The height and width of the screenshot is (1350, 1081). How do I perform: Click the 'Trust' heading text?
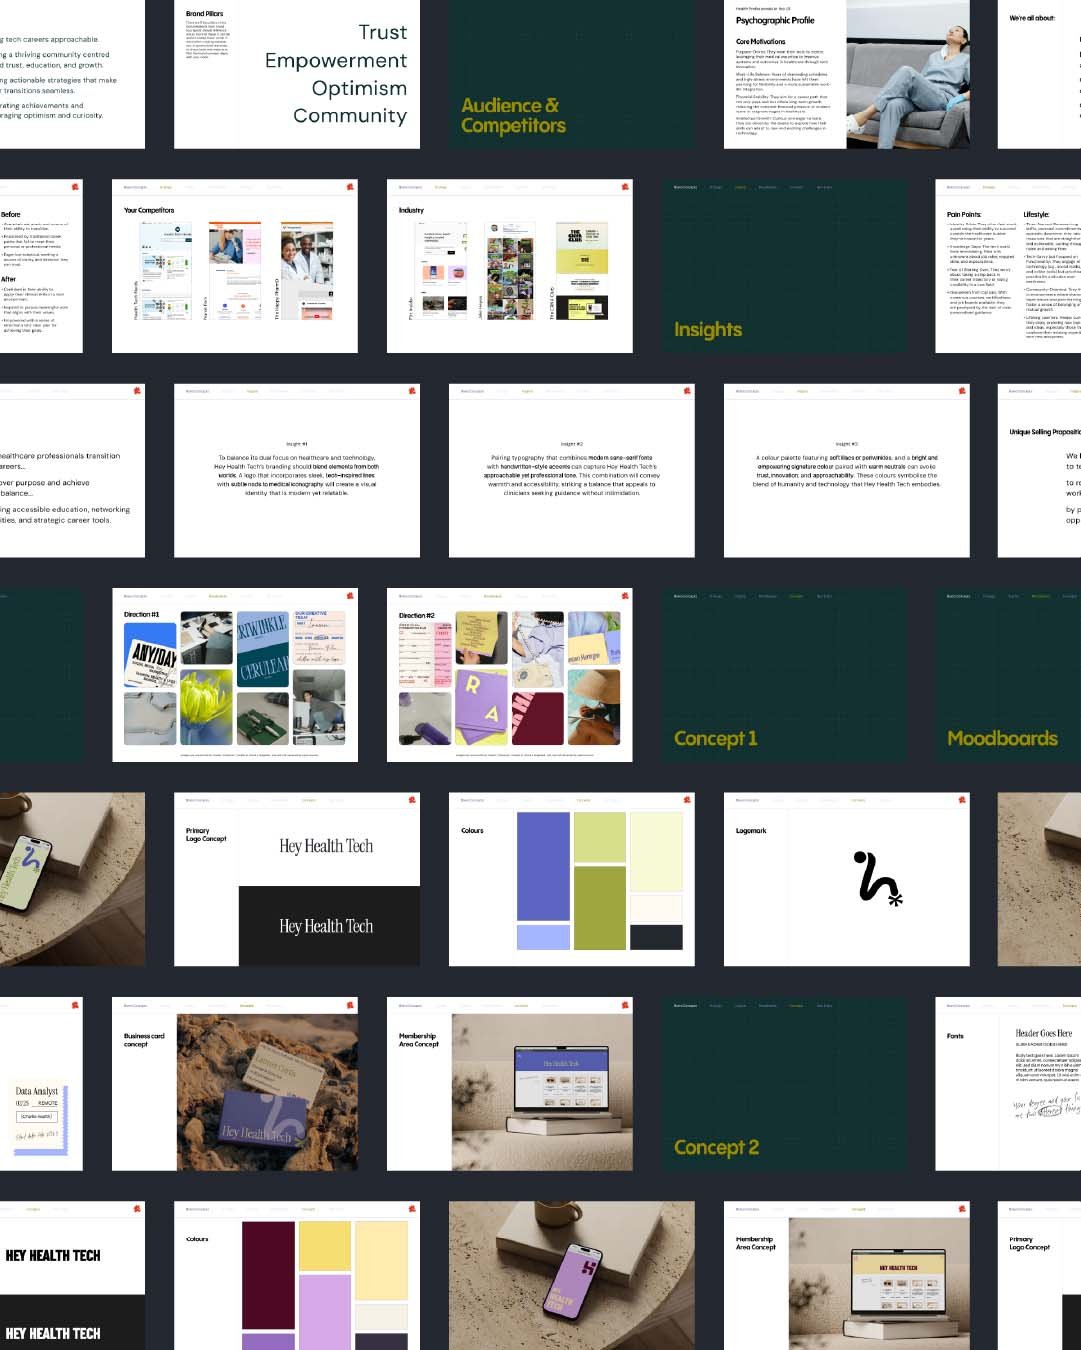point(383,33)
